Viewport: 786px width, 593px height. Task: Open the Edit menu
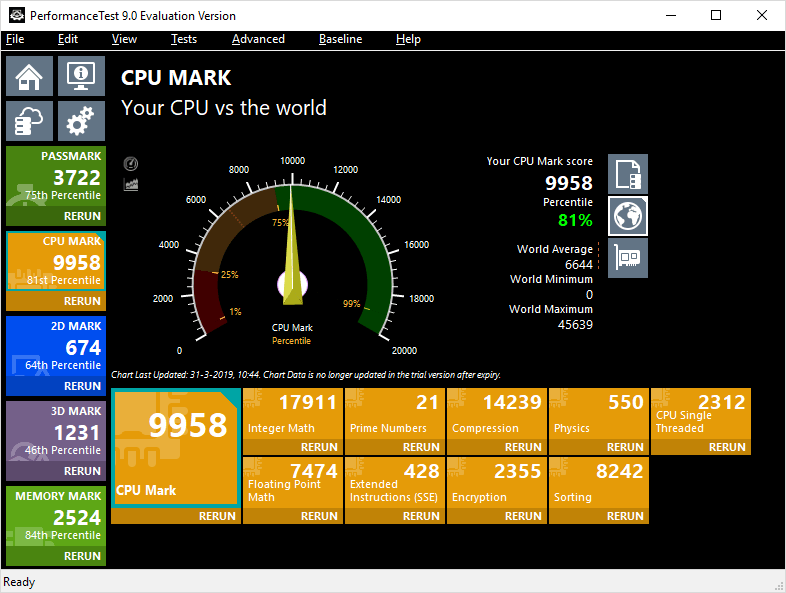[68, 39]
